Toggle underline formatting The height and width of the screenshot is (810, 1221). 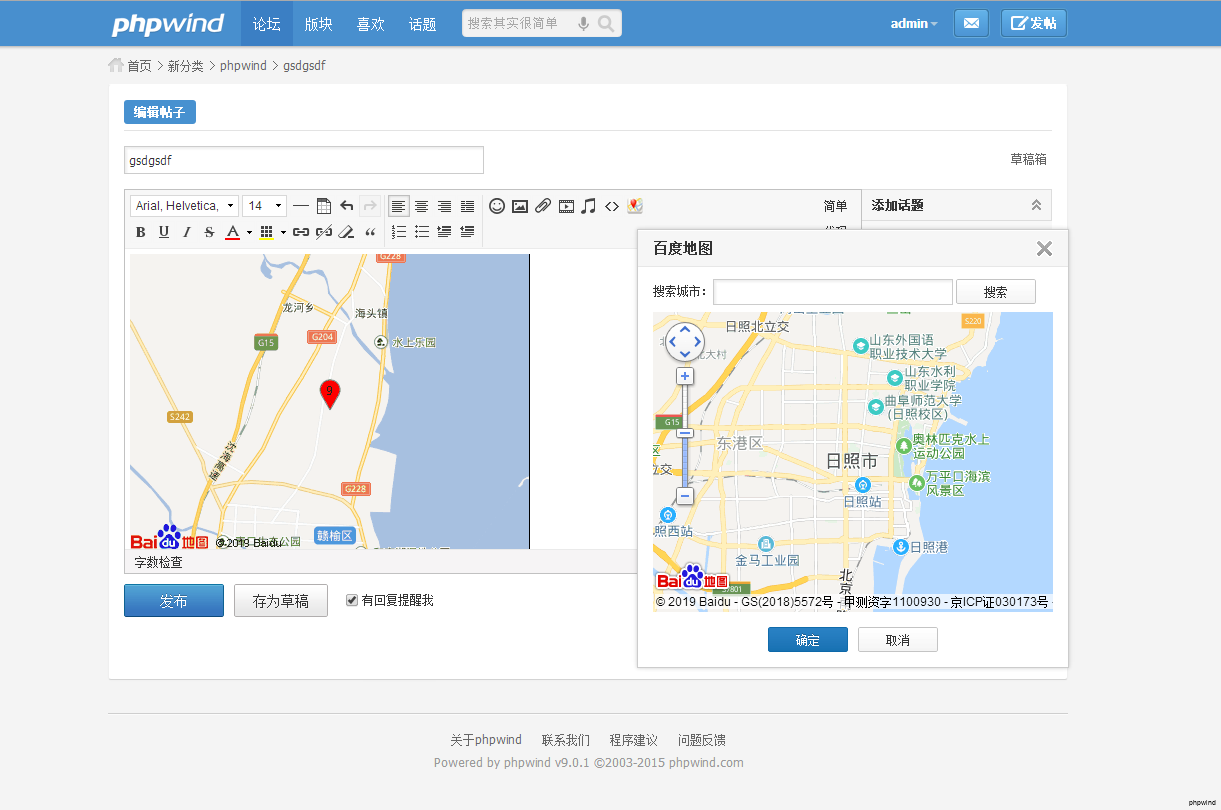coord(163,232)
